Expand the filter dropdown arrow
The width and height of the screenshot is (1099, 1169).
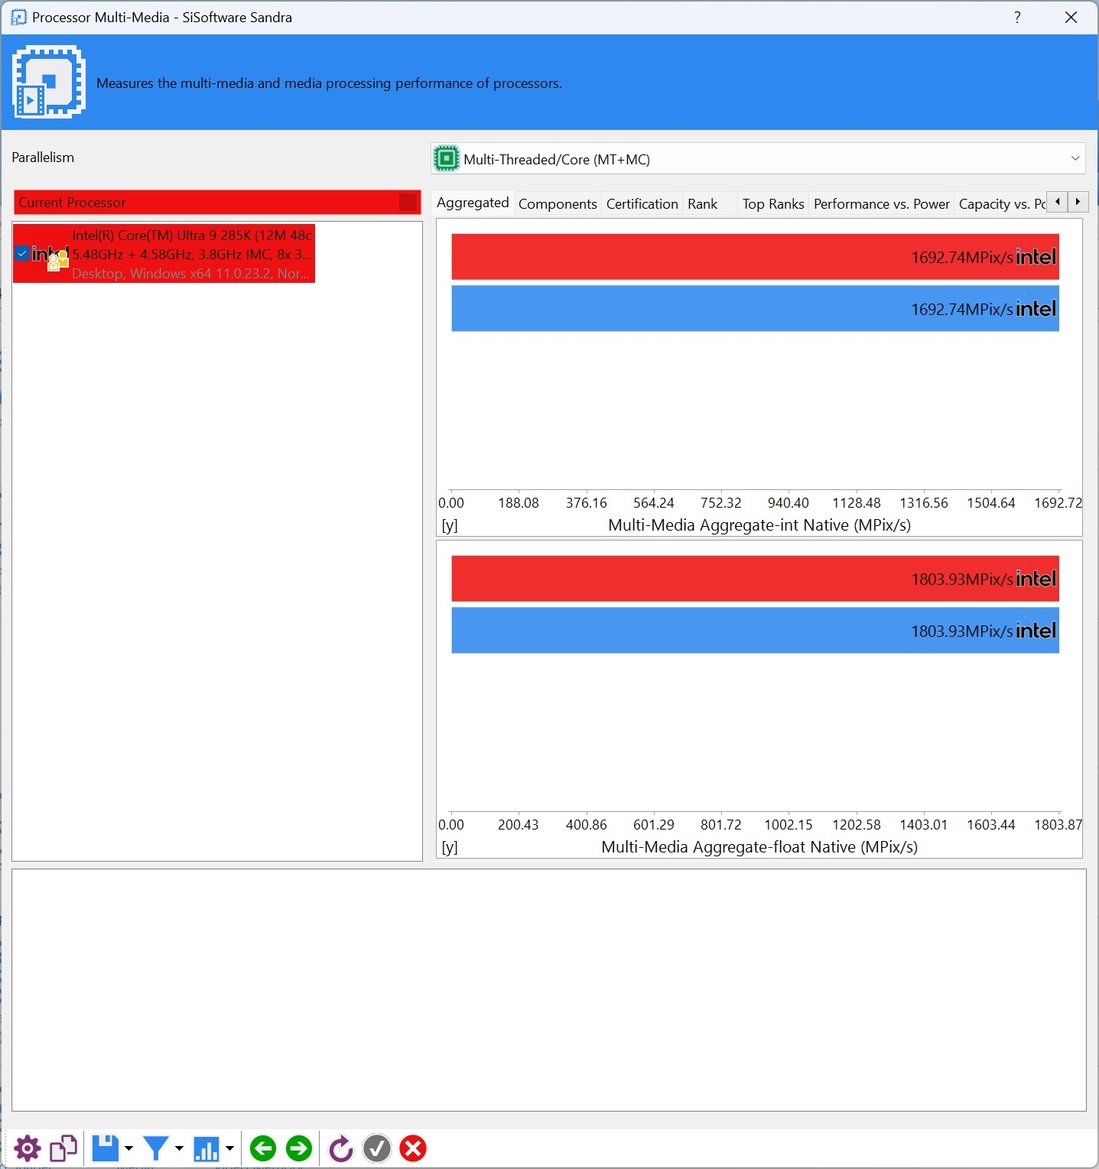179,1148
